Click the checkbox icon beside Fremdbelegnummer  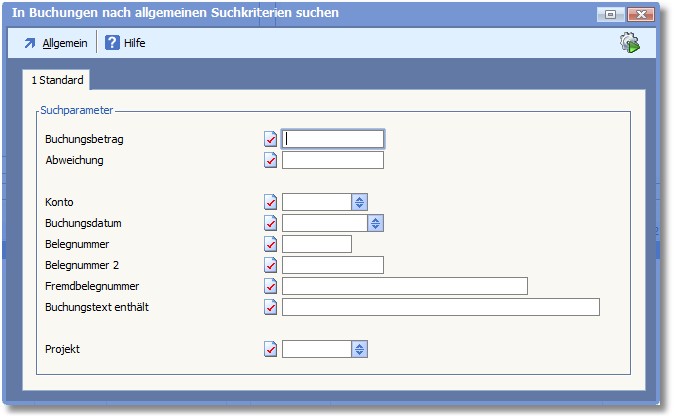coord(270,286)
